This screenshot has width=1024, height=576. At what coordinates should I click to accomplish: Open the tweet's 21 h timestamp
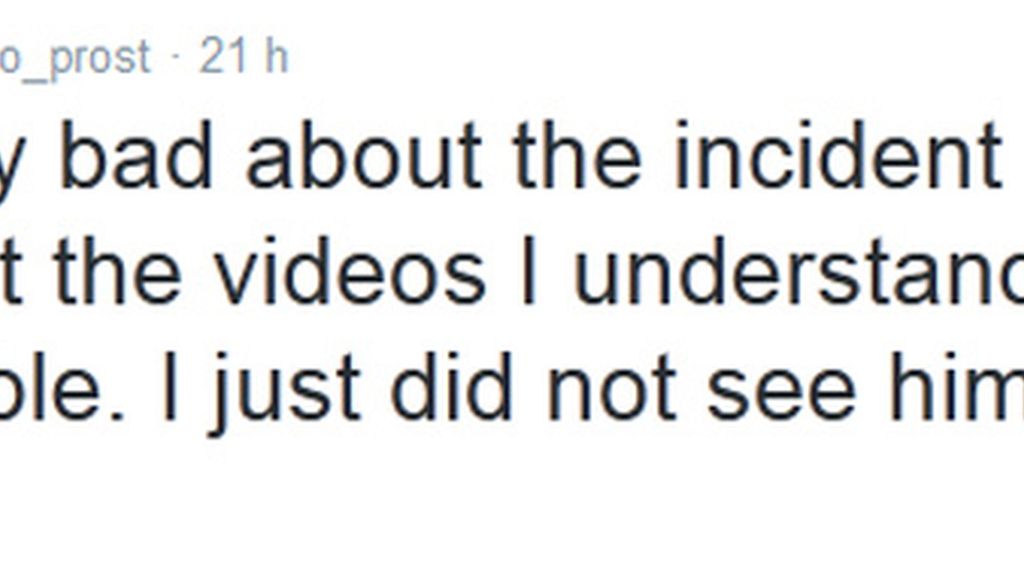[244, 56]
